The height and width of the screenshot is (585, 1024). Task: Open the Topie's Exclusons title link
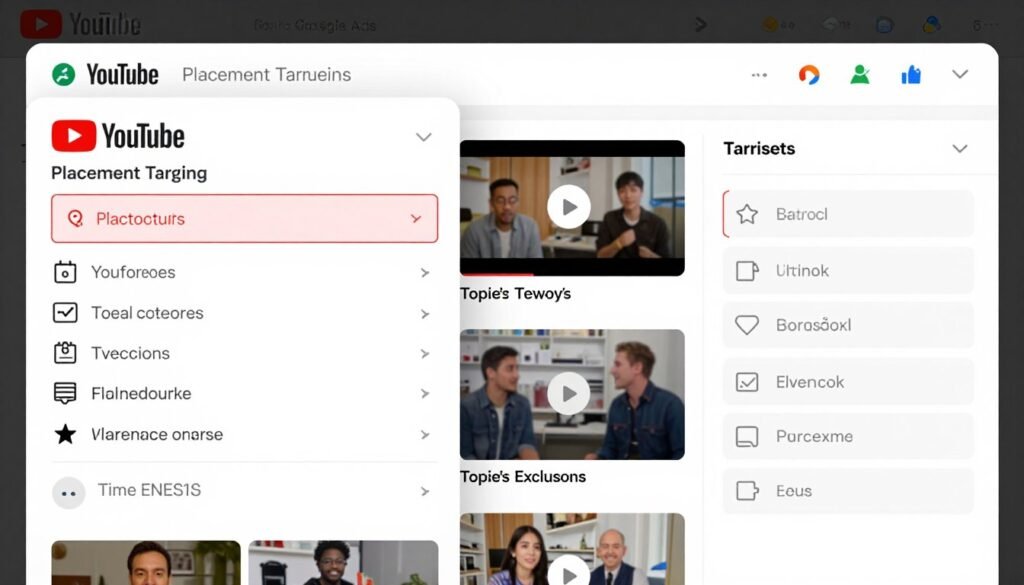(x=523, y=477)
